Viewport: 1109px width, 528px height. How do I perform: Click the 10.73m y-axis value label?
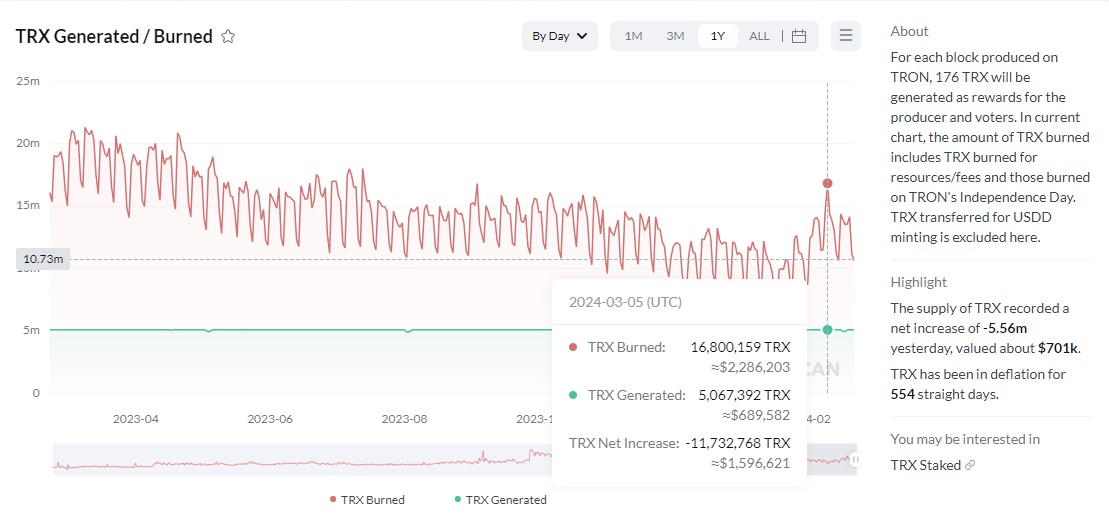point(43,259)
